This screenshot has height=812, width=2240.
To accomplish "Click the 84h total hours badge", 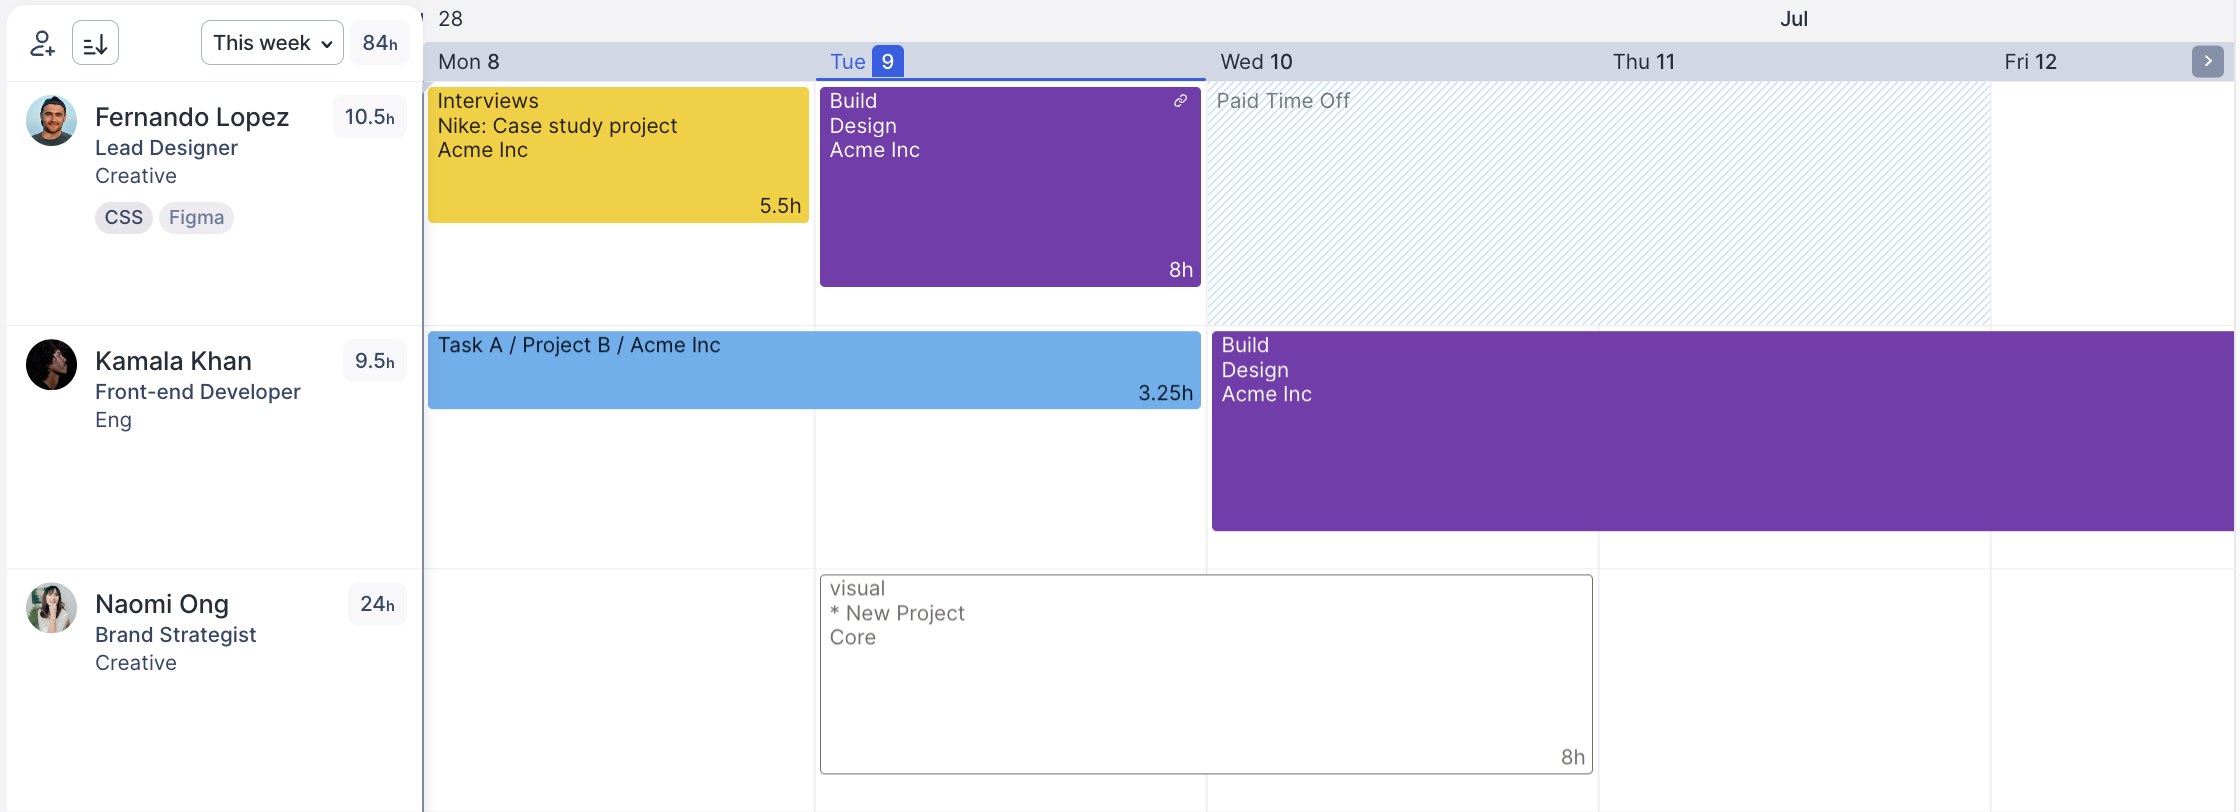I will point(380,43).
